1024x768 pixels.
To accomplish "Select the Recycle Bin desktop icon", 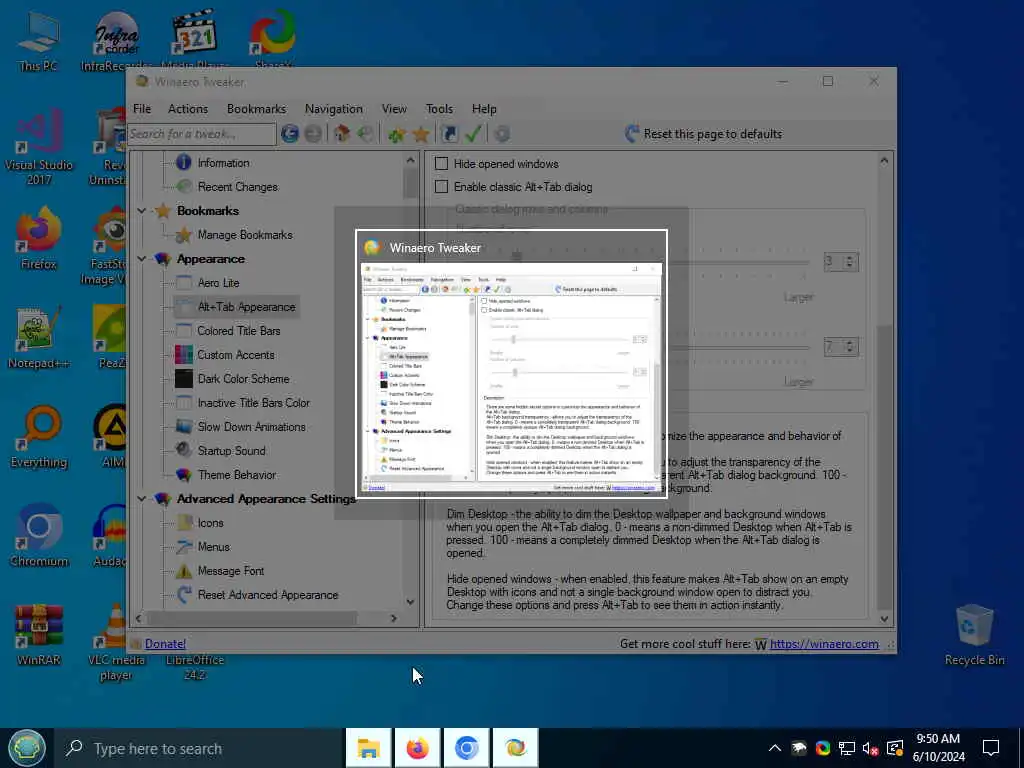I will point(974,635).
